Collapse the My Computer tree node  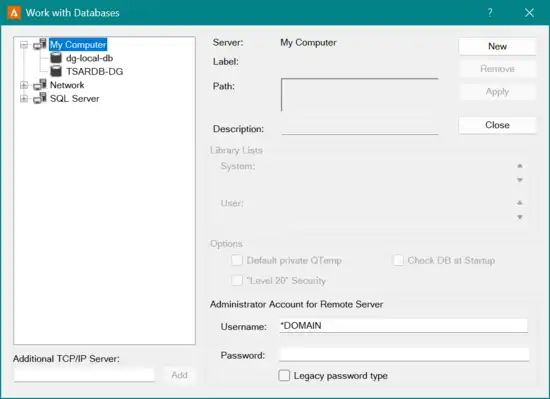coord(24,45)
